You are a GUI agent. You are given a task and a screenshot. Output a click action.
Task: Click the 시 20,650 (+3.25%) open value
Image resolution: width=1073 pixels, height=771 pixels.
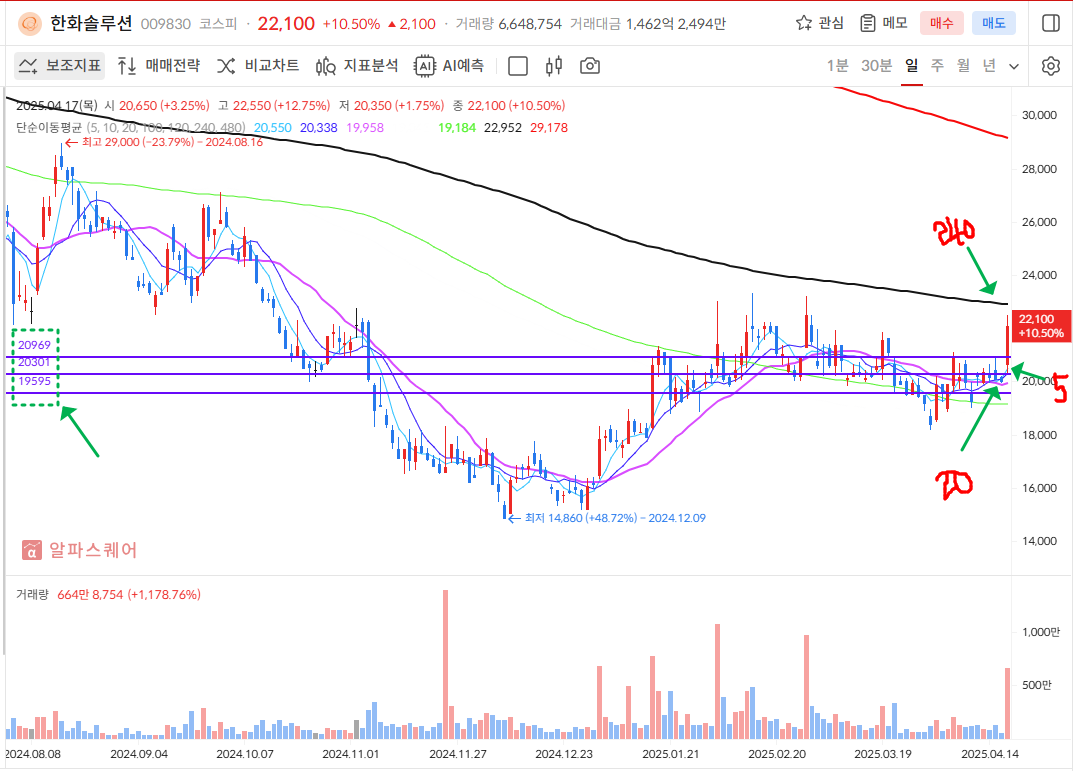pos(157,105)
